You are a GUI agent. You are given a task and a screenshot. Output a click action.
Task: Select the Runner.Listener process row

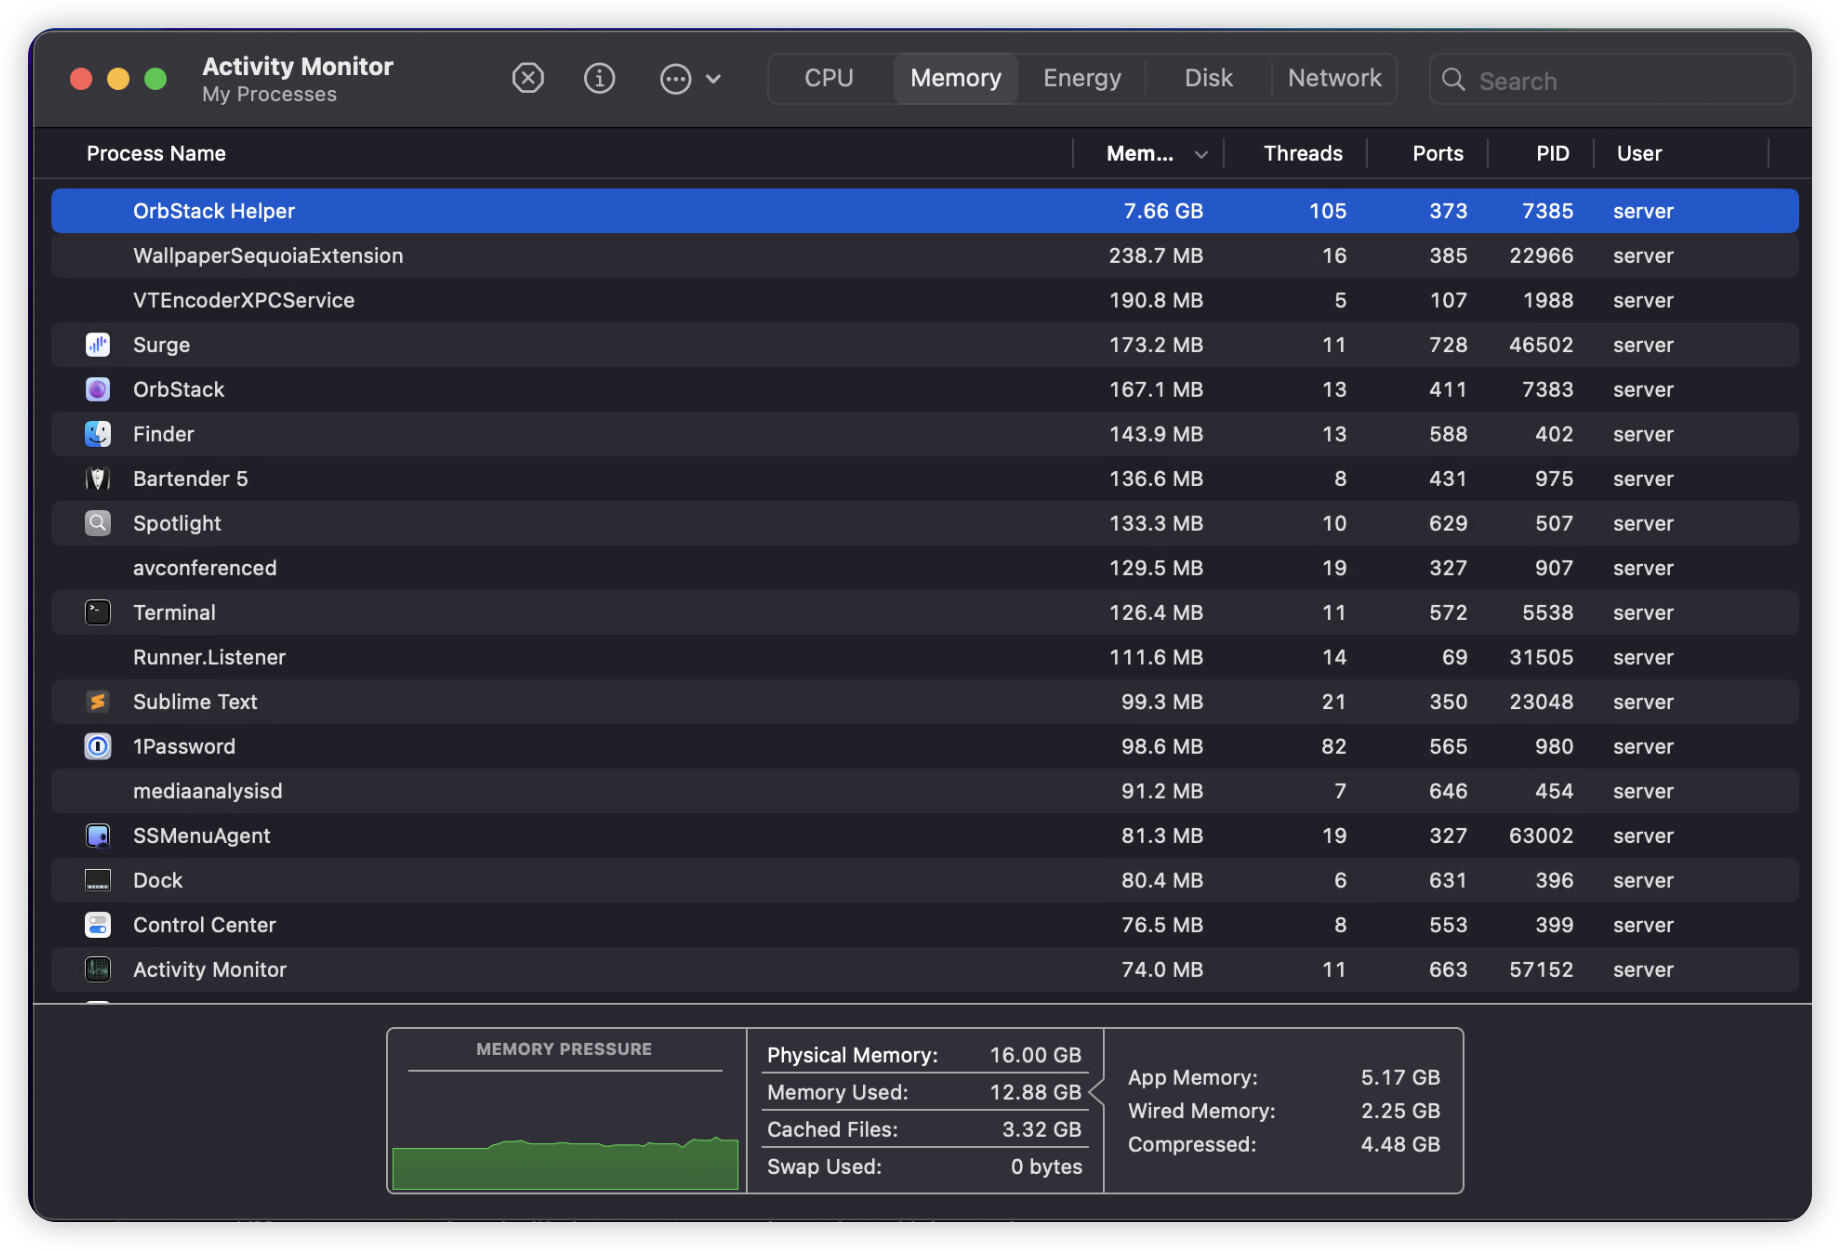click(x=925, y=657)
